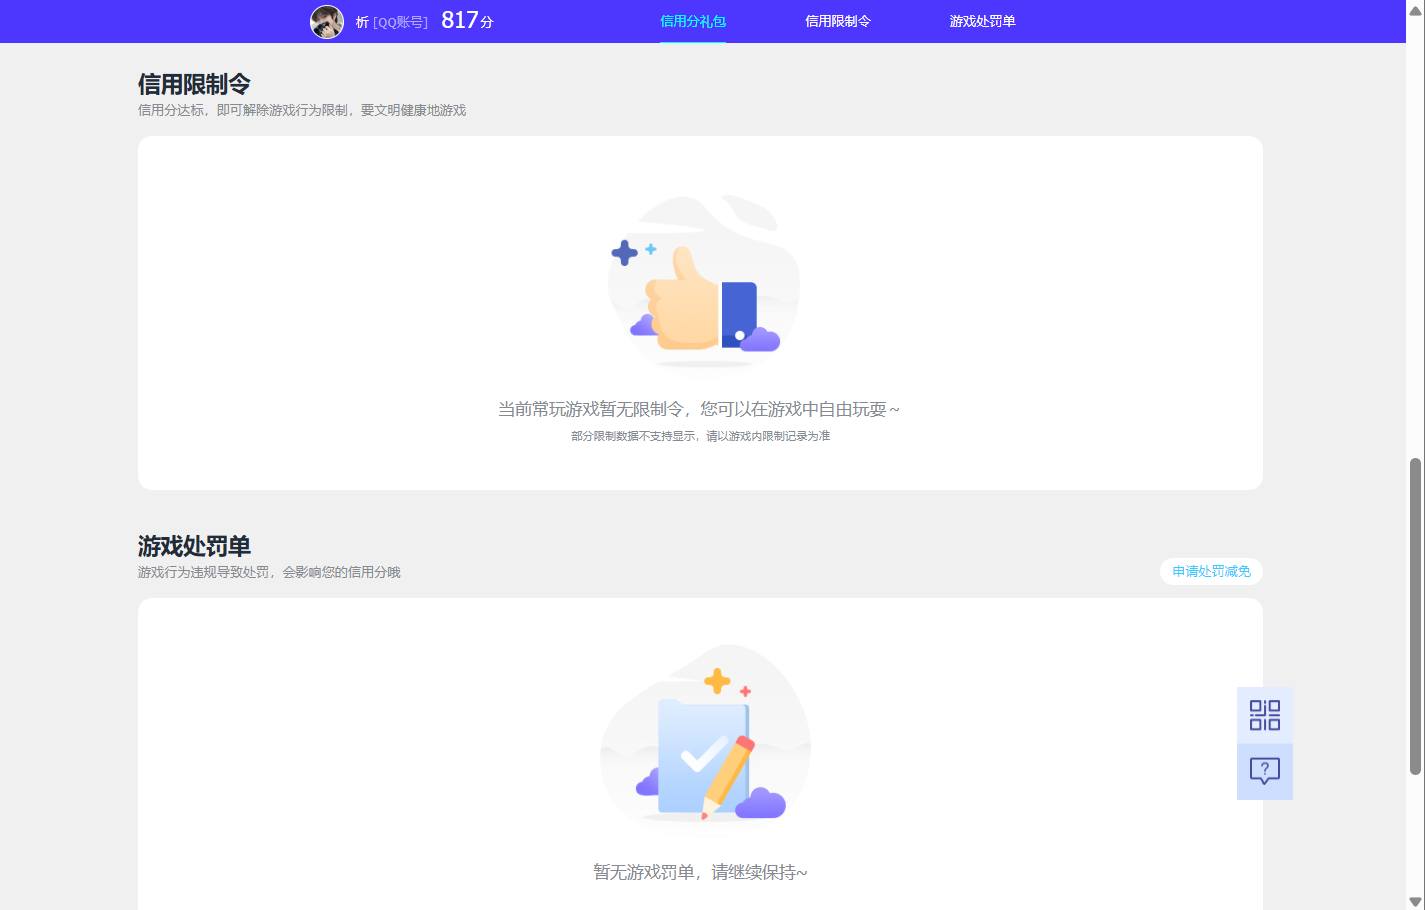Click scrollbar up arrow
1425x910 pixels.
pyautogui.click(x=1415, y=9)
